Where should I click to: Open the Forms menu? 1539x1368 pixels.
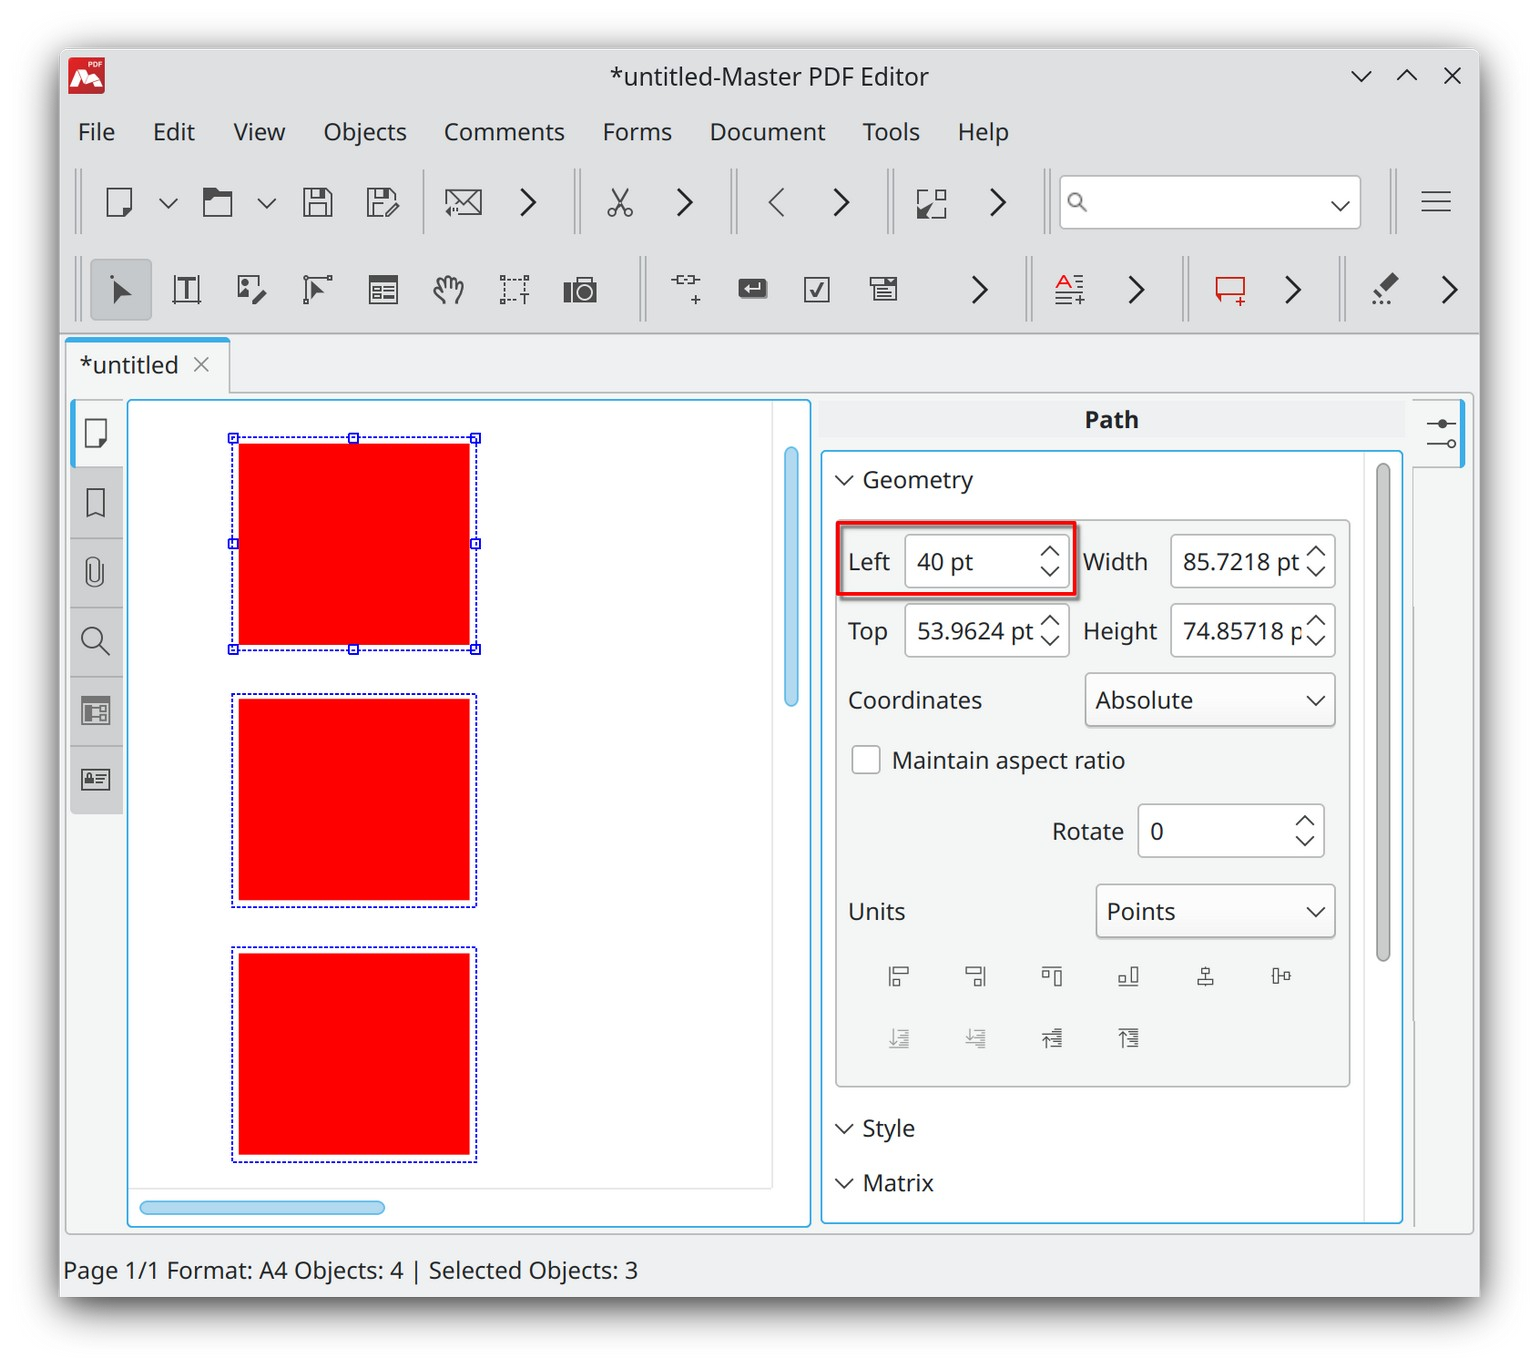point(637,132)
